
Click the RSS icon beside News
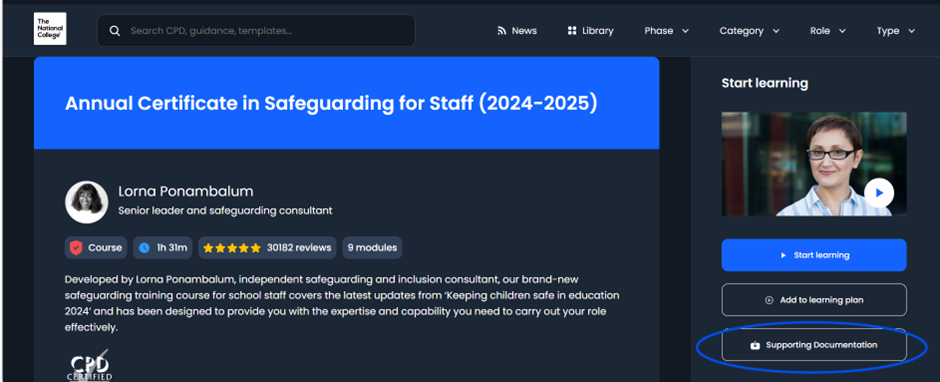(502, 31)
